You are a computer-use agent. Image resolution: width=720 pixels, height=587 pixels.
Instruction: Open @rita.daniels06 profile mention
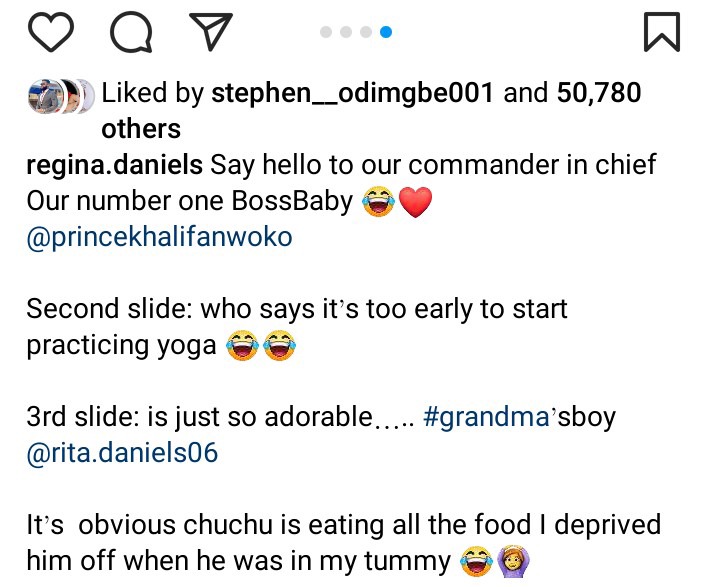[x=122, y=453]
